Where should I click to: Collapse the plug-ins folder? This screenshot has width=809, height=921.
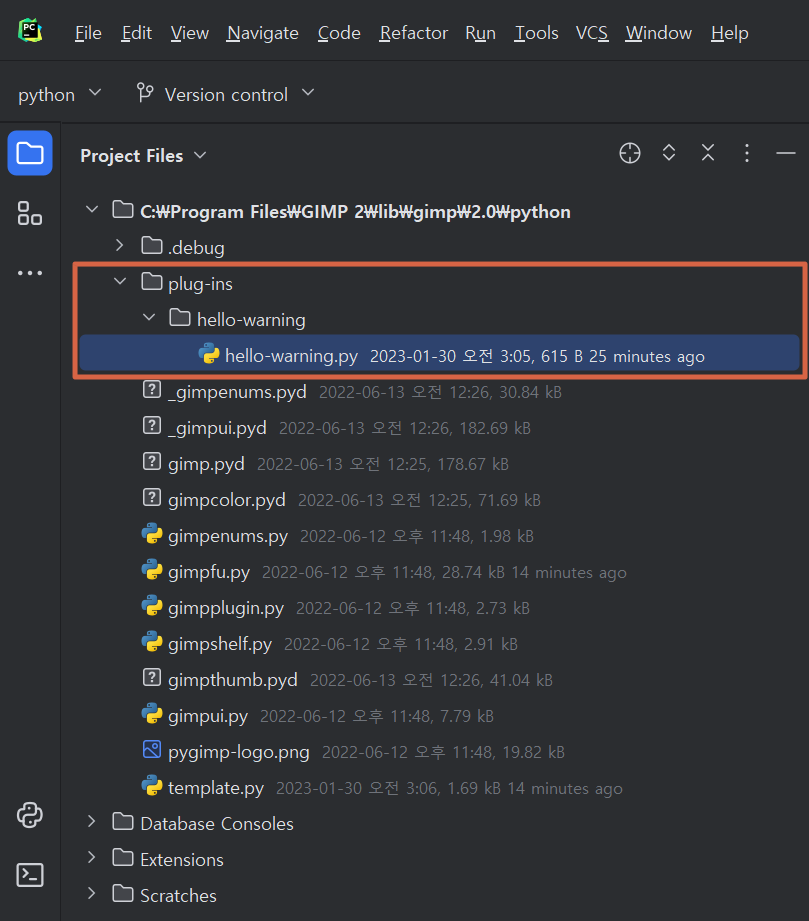120,282
